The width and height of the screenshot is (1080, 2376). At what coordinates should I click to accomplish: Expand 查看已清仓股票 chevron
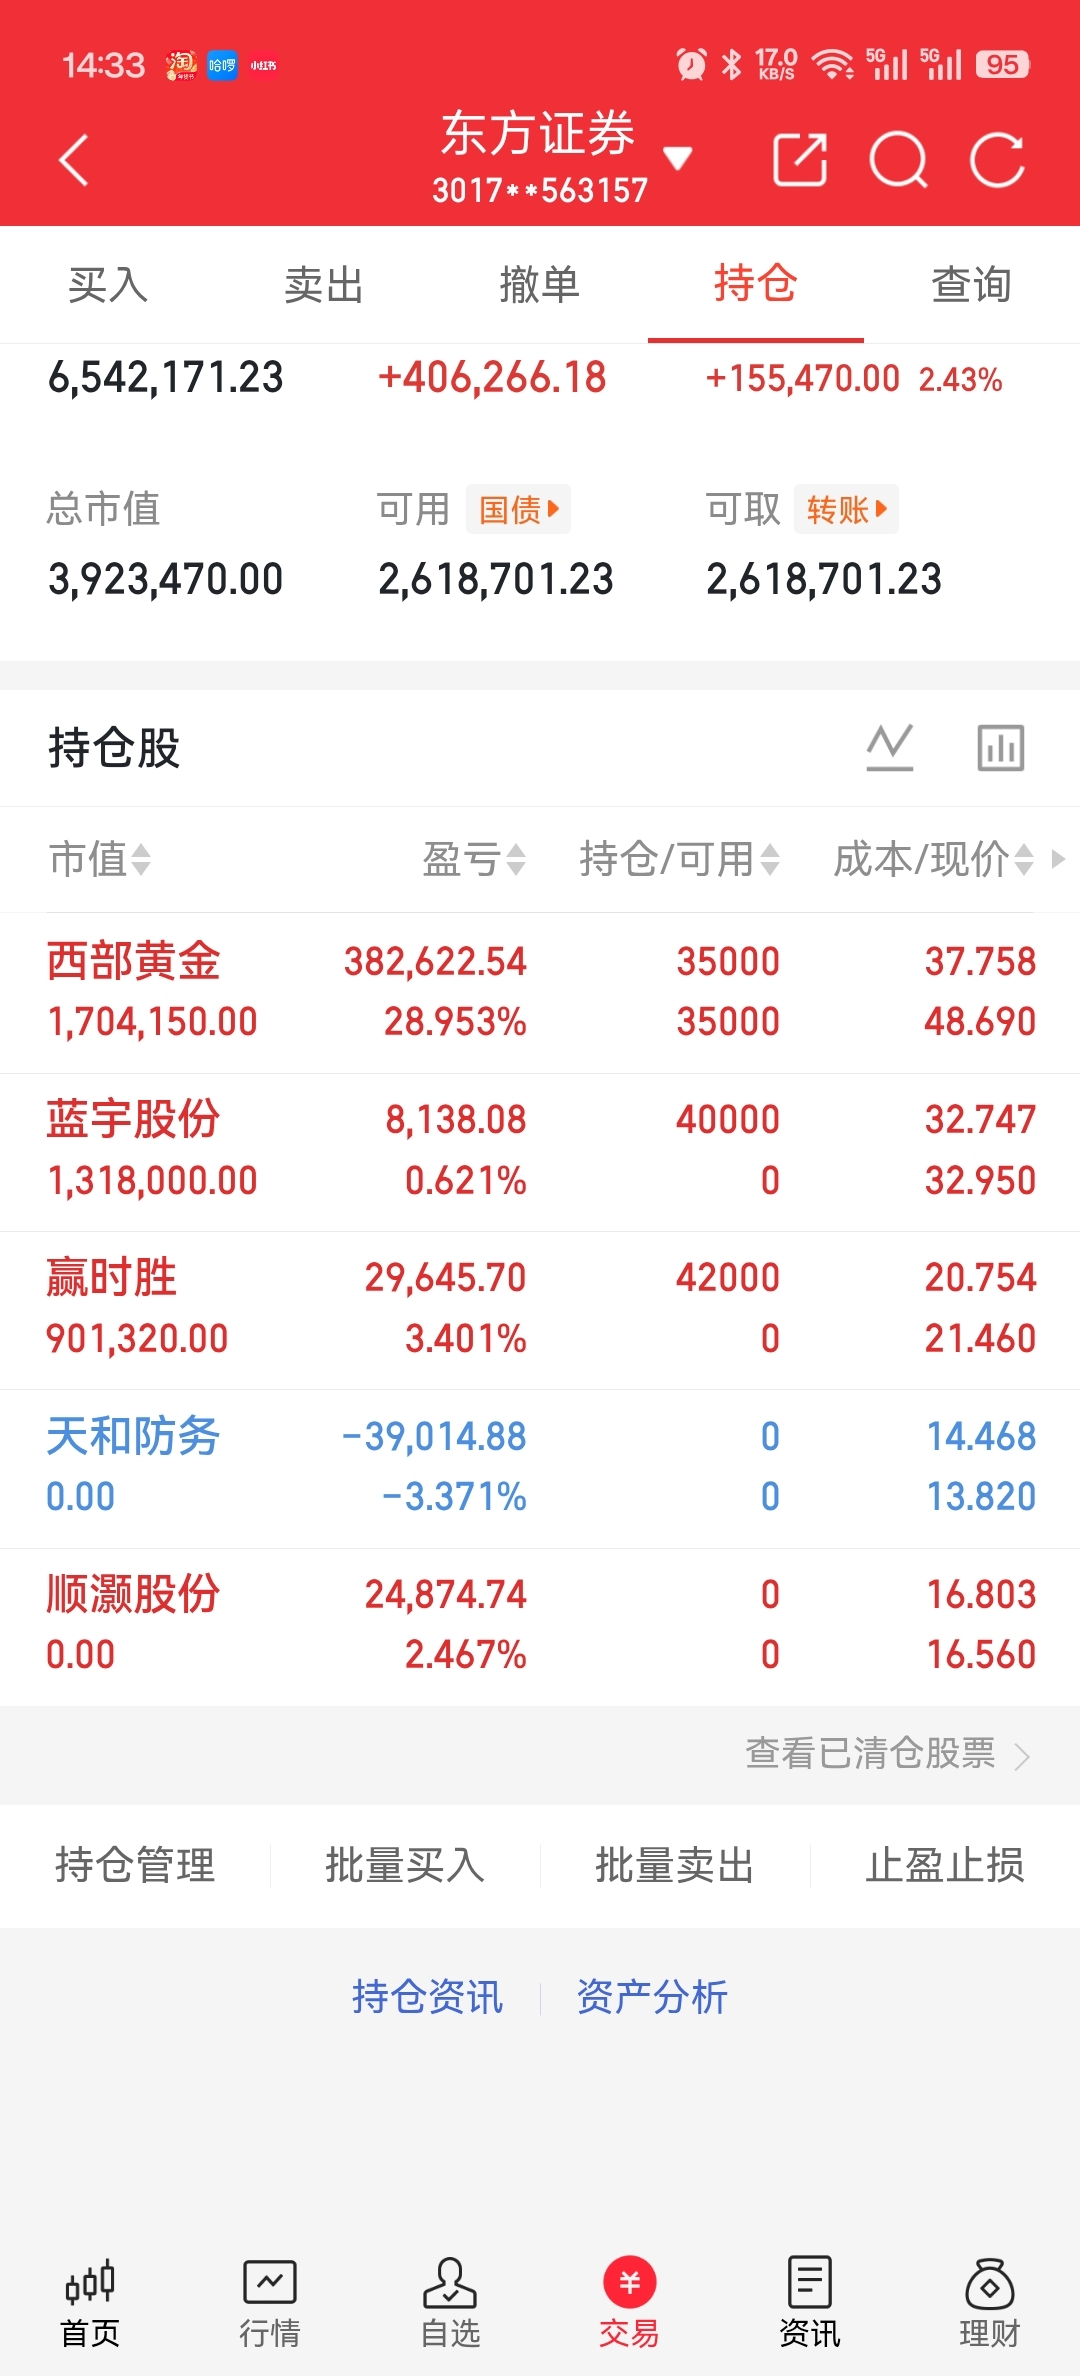pyautogui.click(x=1021, y=1756)
